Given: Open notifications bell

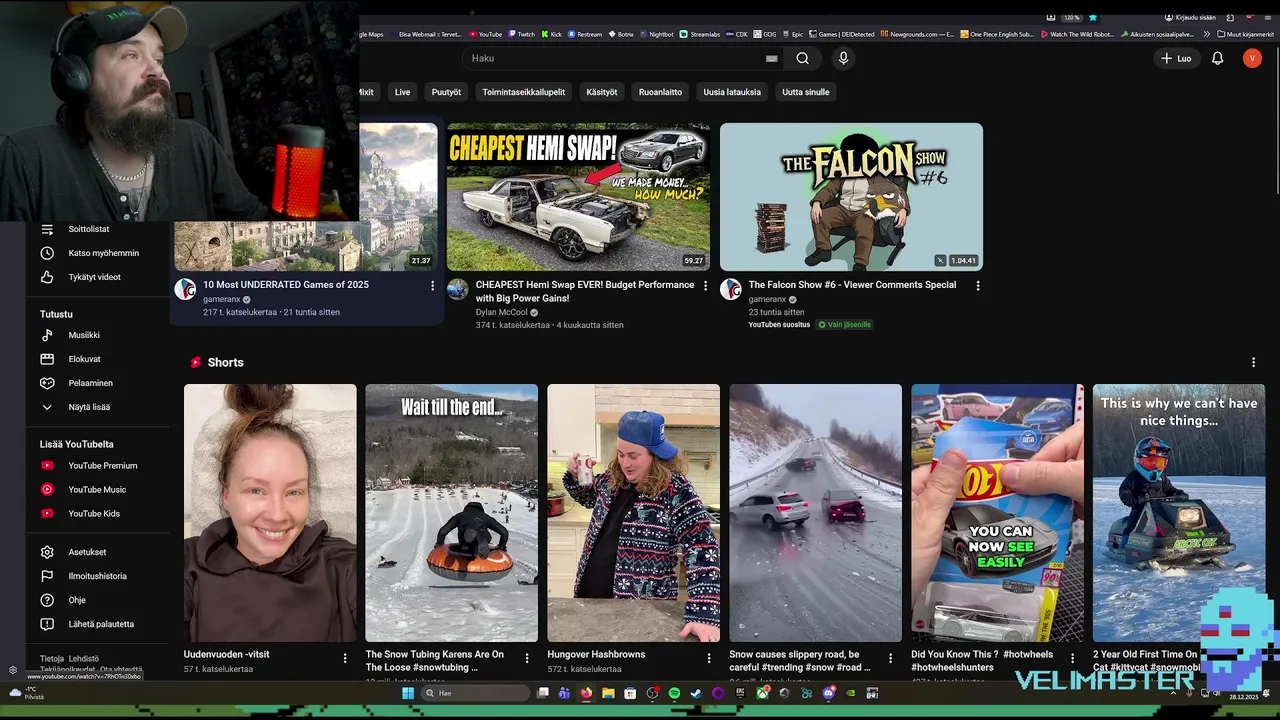Looking at the screenshot, I should point(1217,59).
